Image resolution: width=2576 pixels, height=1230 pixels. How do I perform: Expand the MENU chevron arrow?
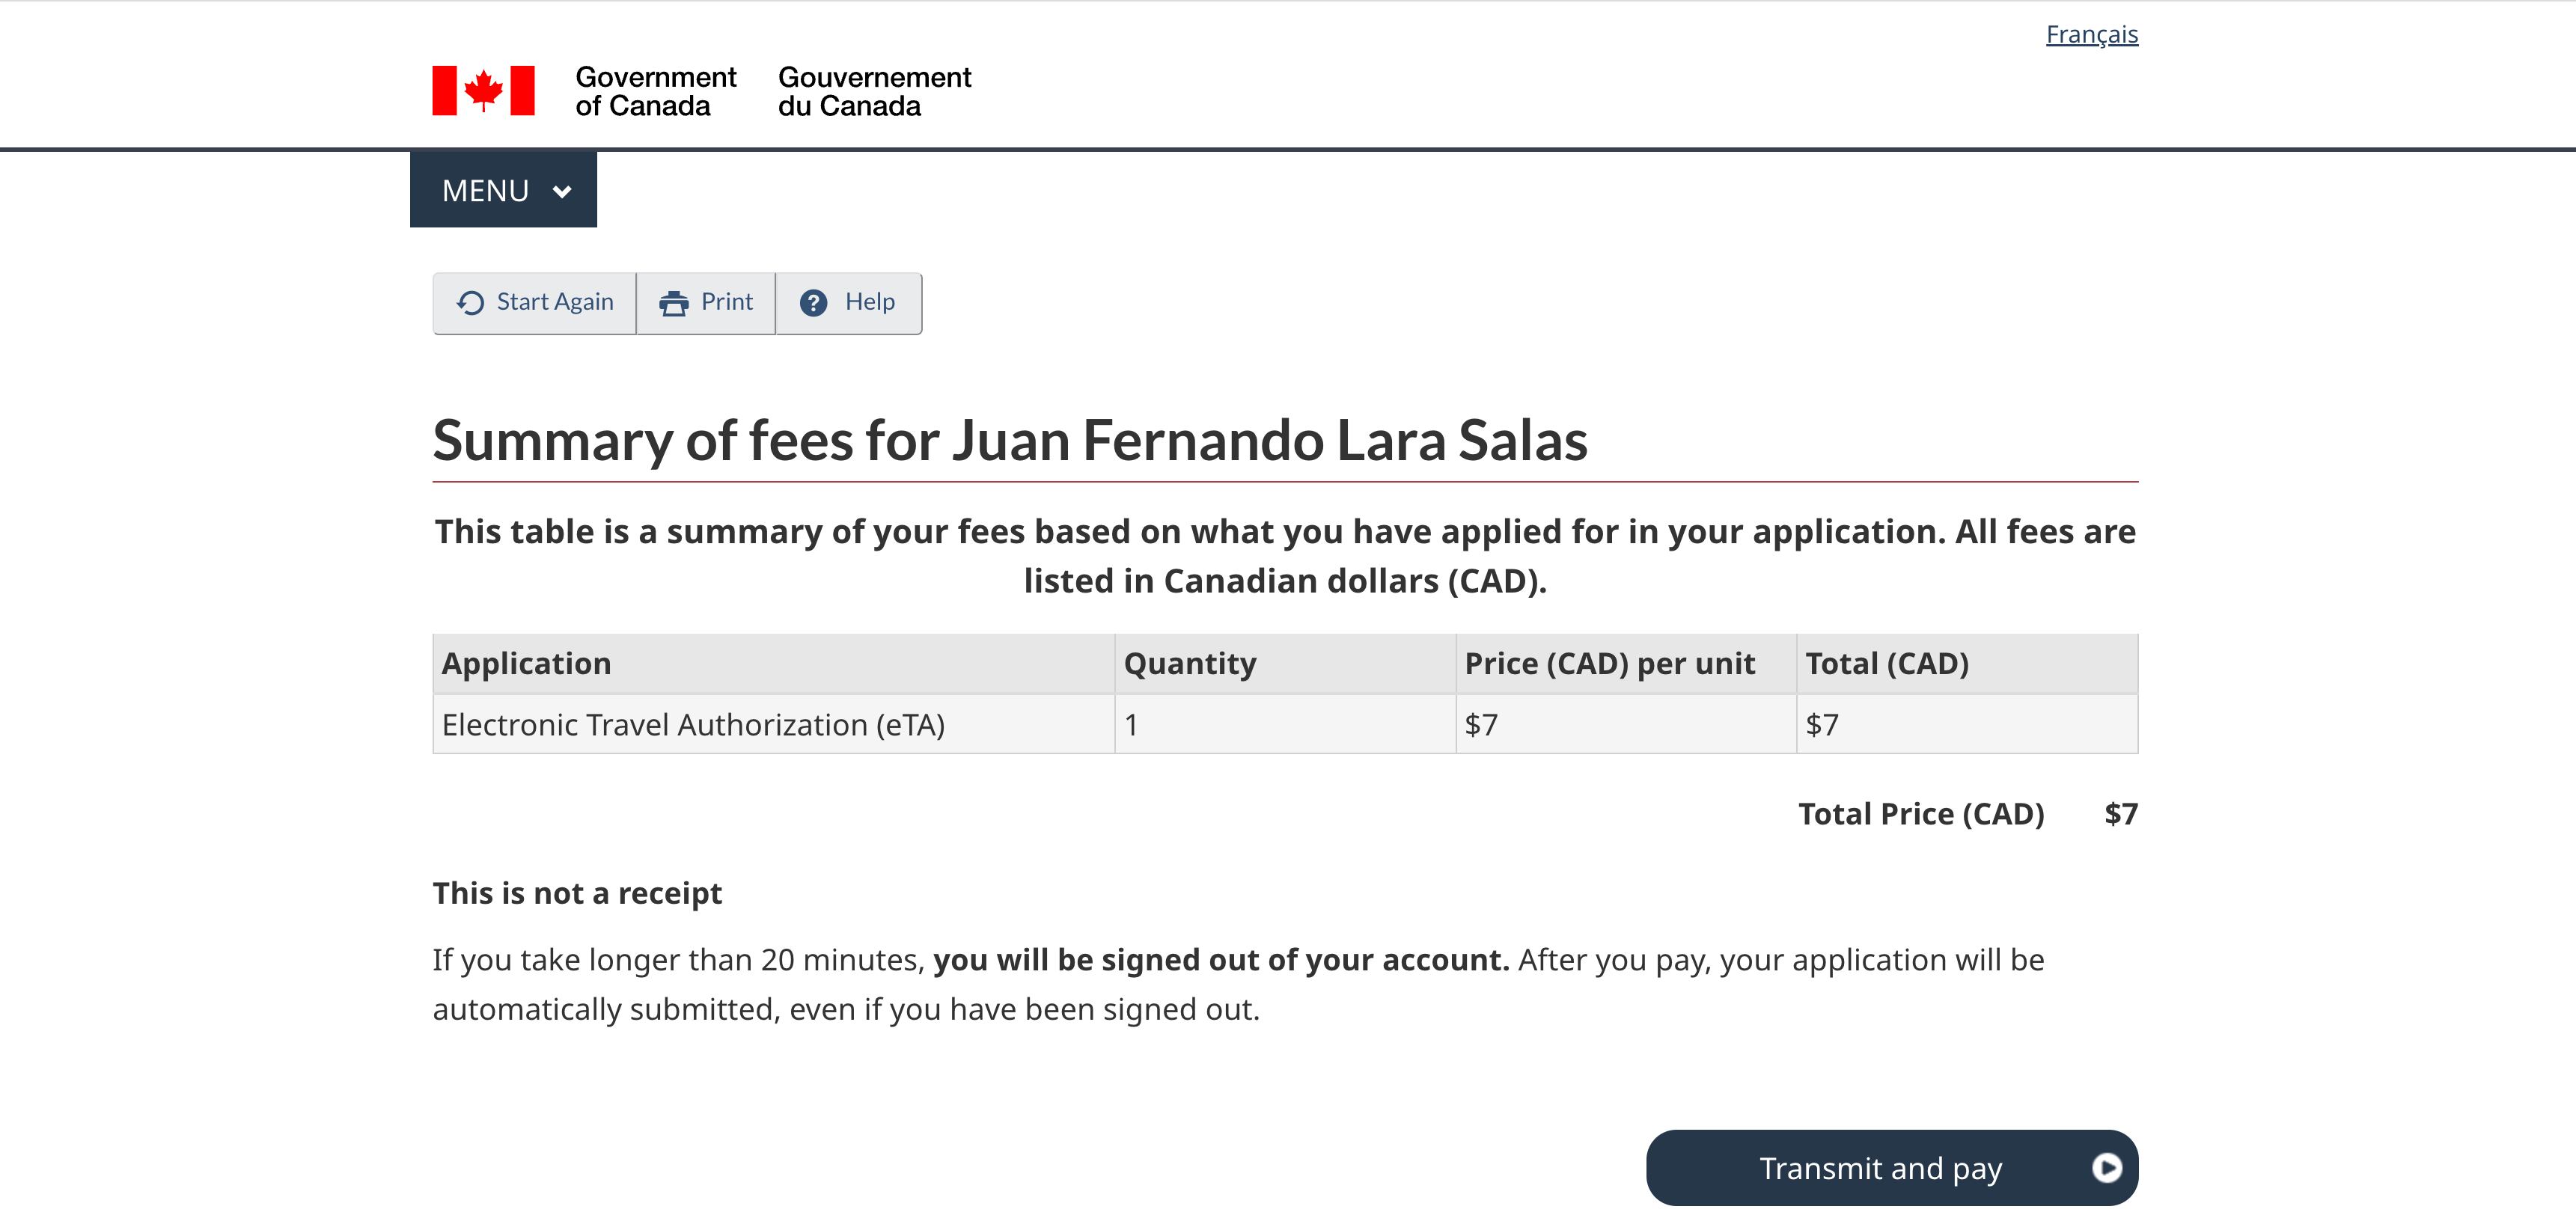tap(562, 191)
